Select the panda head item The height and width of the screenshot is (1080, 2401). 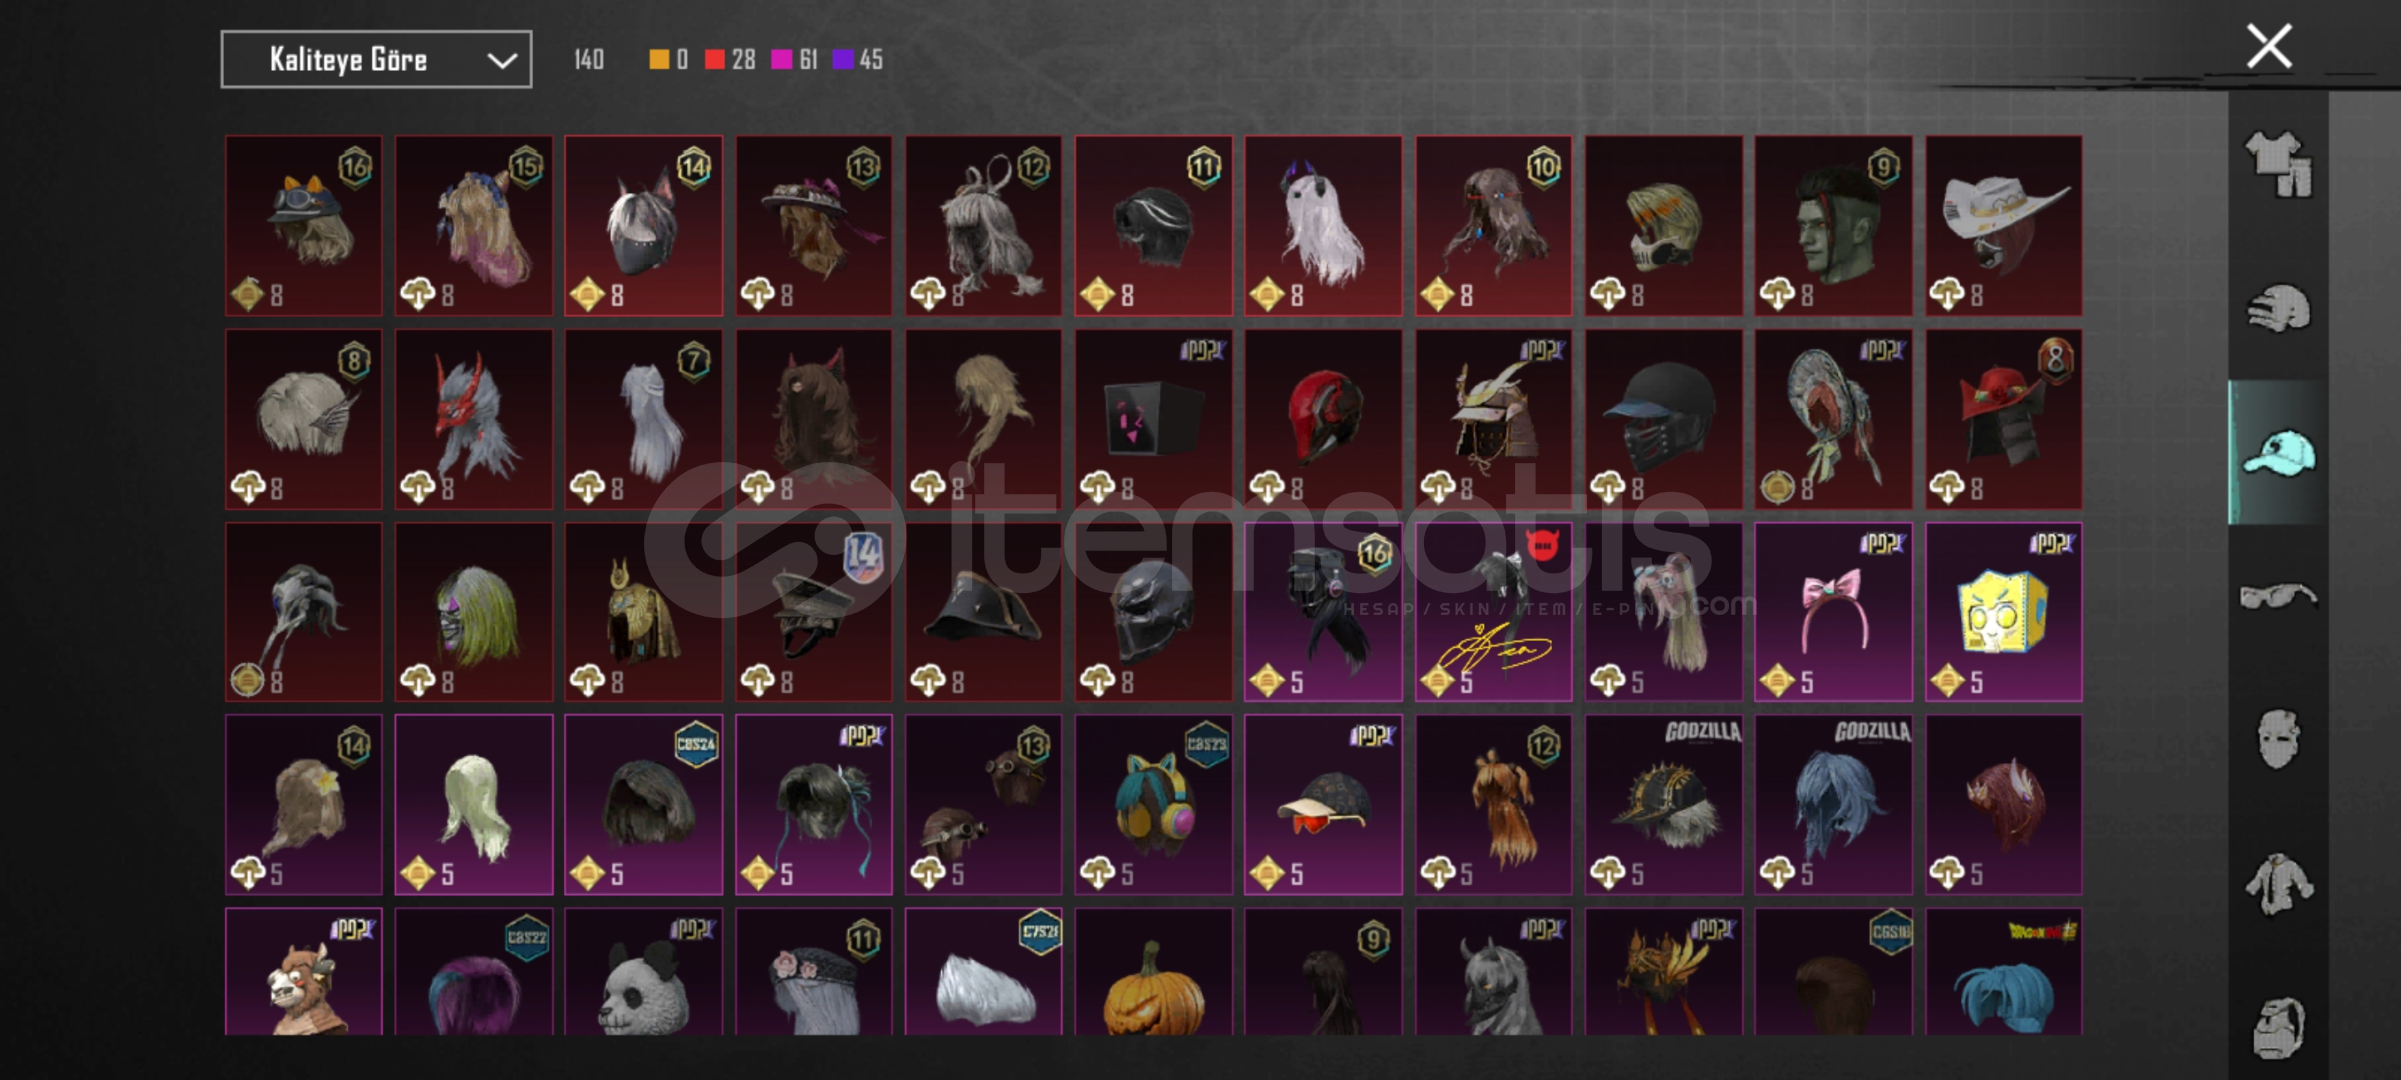pyautogui.click(x=643, y=971)
